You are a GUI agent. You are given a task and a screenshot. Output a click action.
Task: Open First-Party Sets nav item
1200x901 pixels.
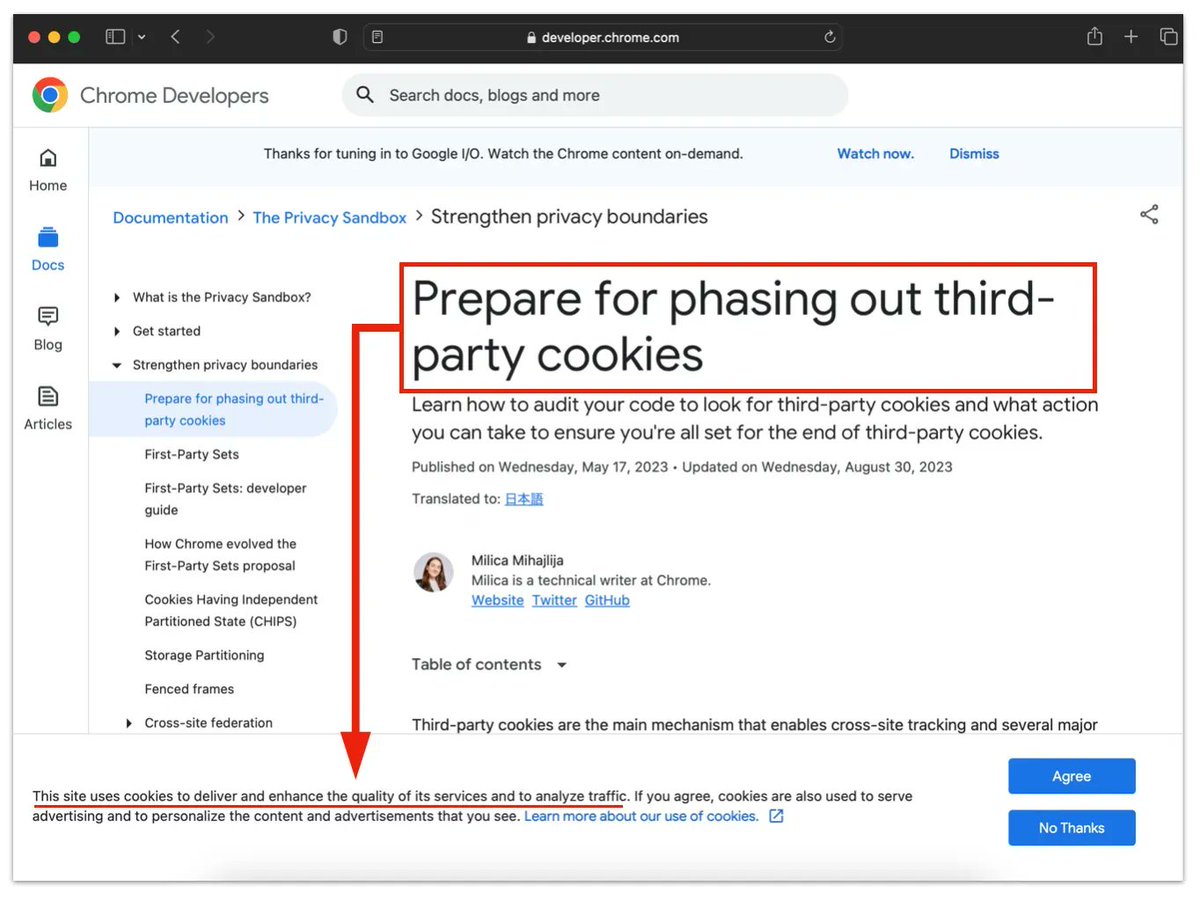(192, 454)
